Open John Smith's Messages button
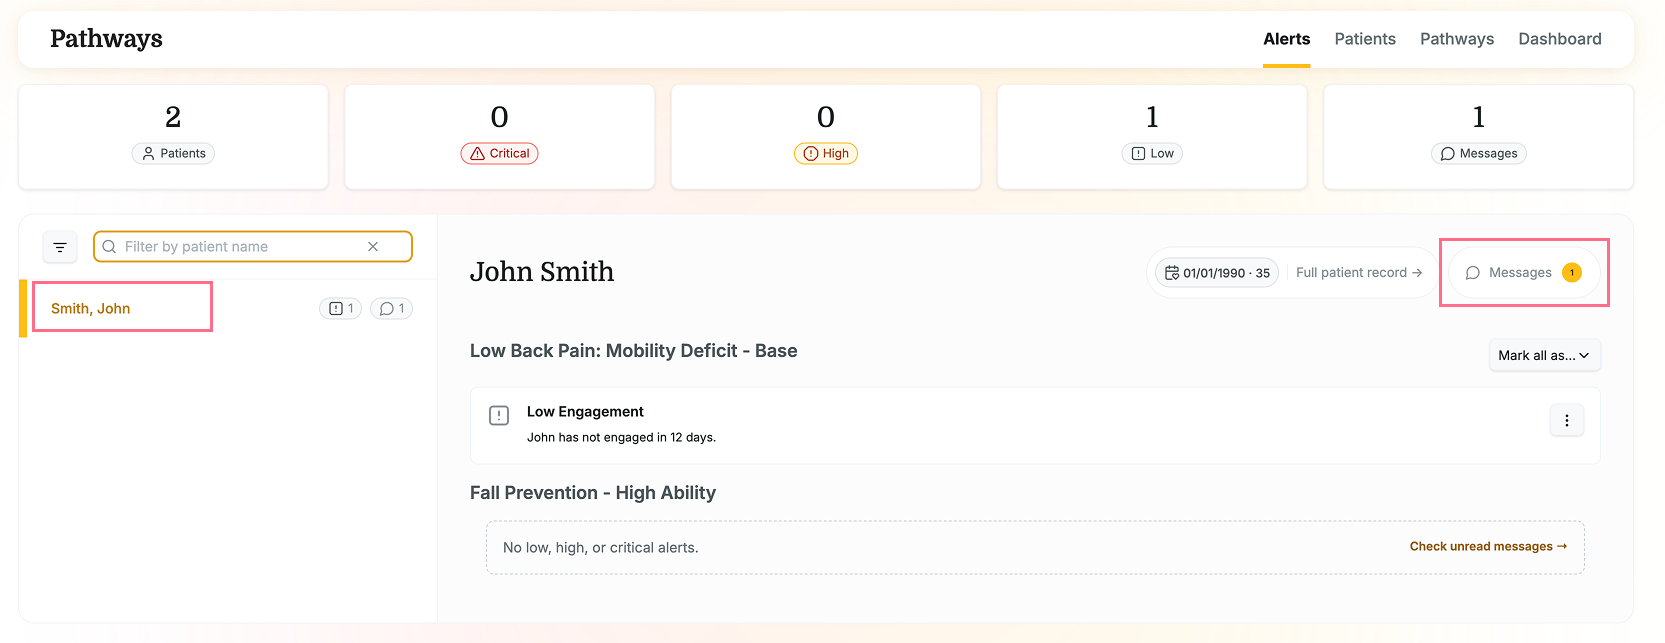Image resolution: width=1665 pixels, height=643 pixels. coord(1524,273)
